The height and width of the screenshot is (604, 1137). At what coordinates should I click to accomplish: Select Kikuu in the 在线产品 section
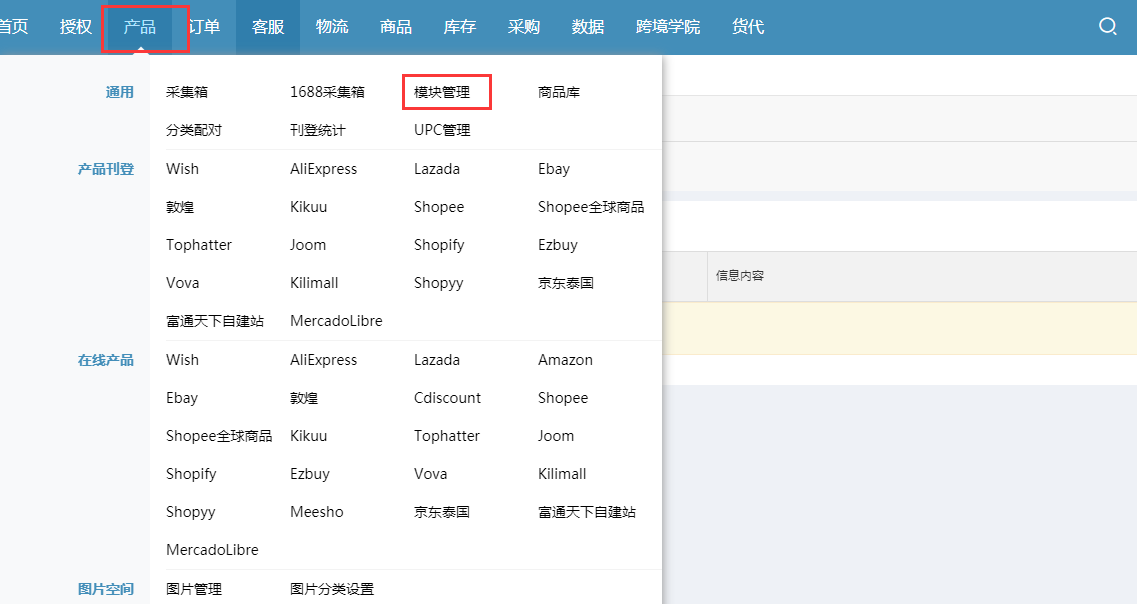tap(308, 437)
